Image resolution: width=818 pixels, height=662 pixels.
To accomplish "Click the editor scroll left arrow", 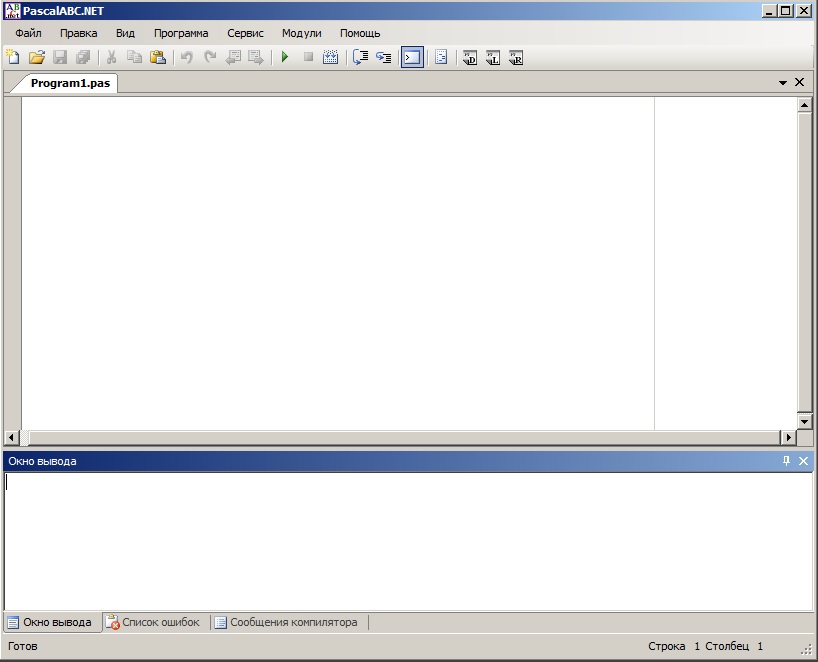I will pyautogui.click(x=11, y=437).
